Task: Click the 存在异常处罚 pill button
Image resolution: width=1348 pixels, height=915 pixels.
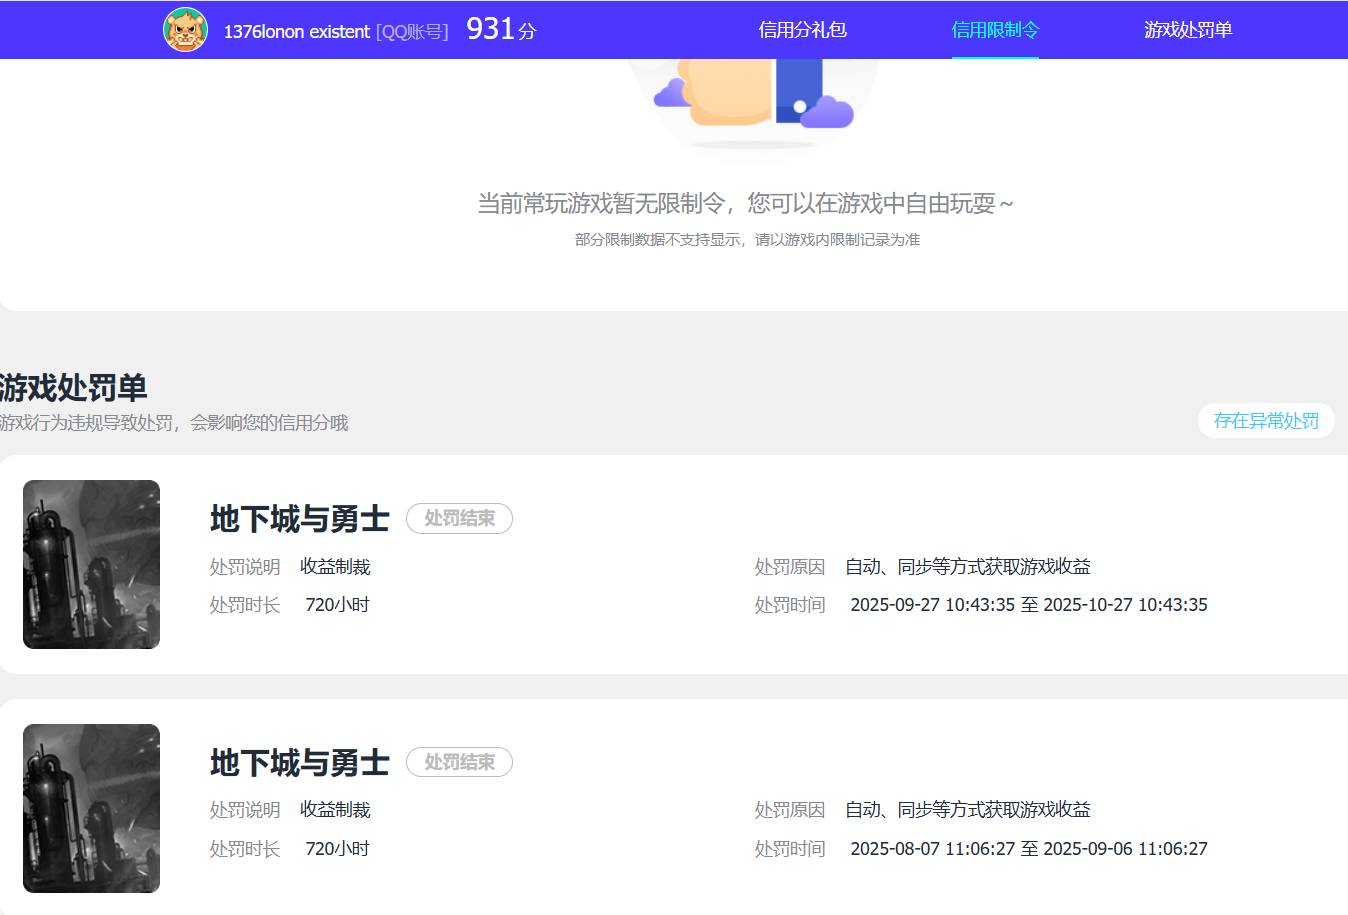Action: pos(1265,421)
